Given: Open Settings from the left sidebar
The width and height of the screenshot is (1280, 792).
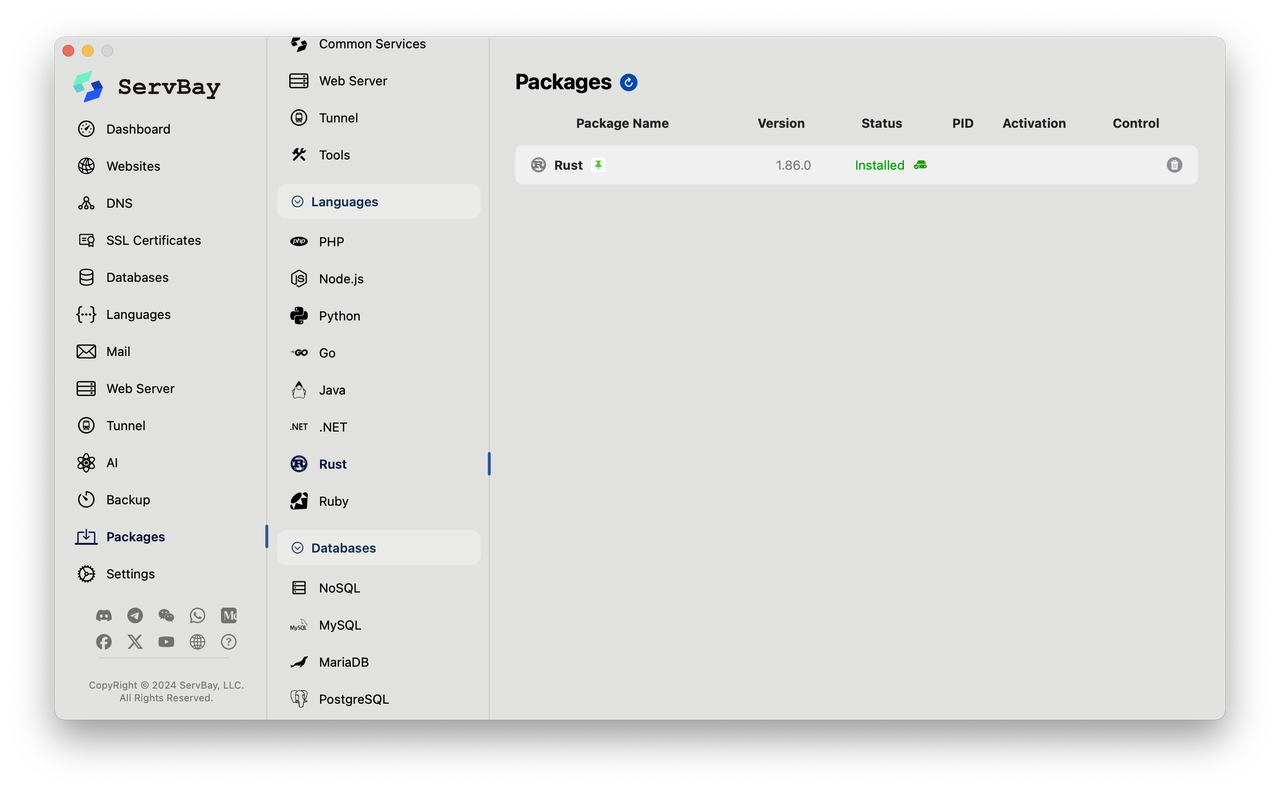Looking at the screenshot, I should tap(130, 574).
